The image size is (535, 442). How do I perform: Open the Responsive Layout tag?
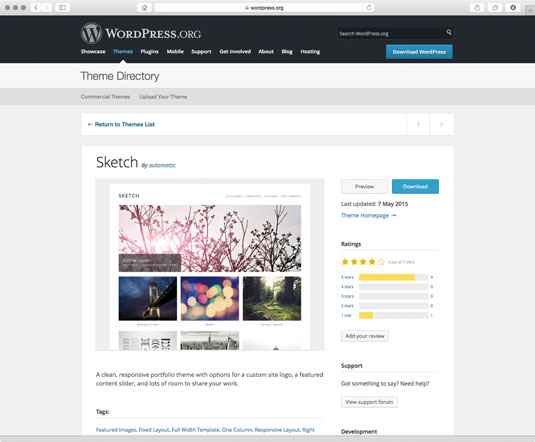click(x=277, y=430)
